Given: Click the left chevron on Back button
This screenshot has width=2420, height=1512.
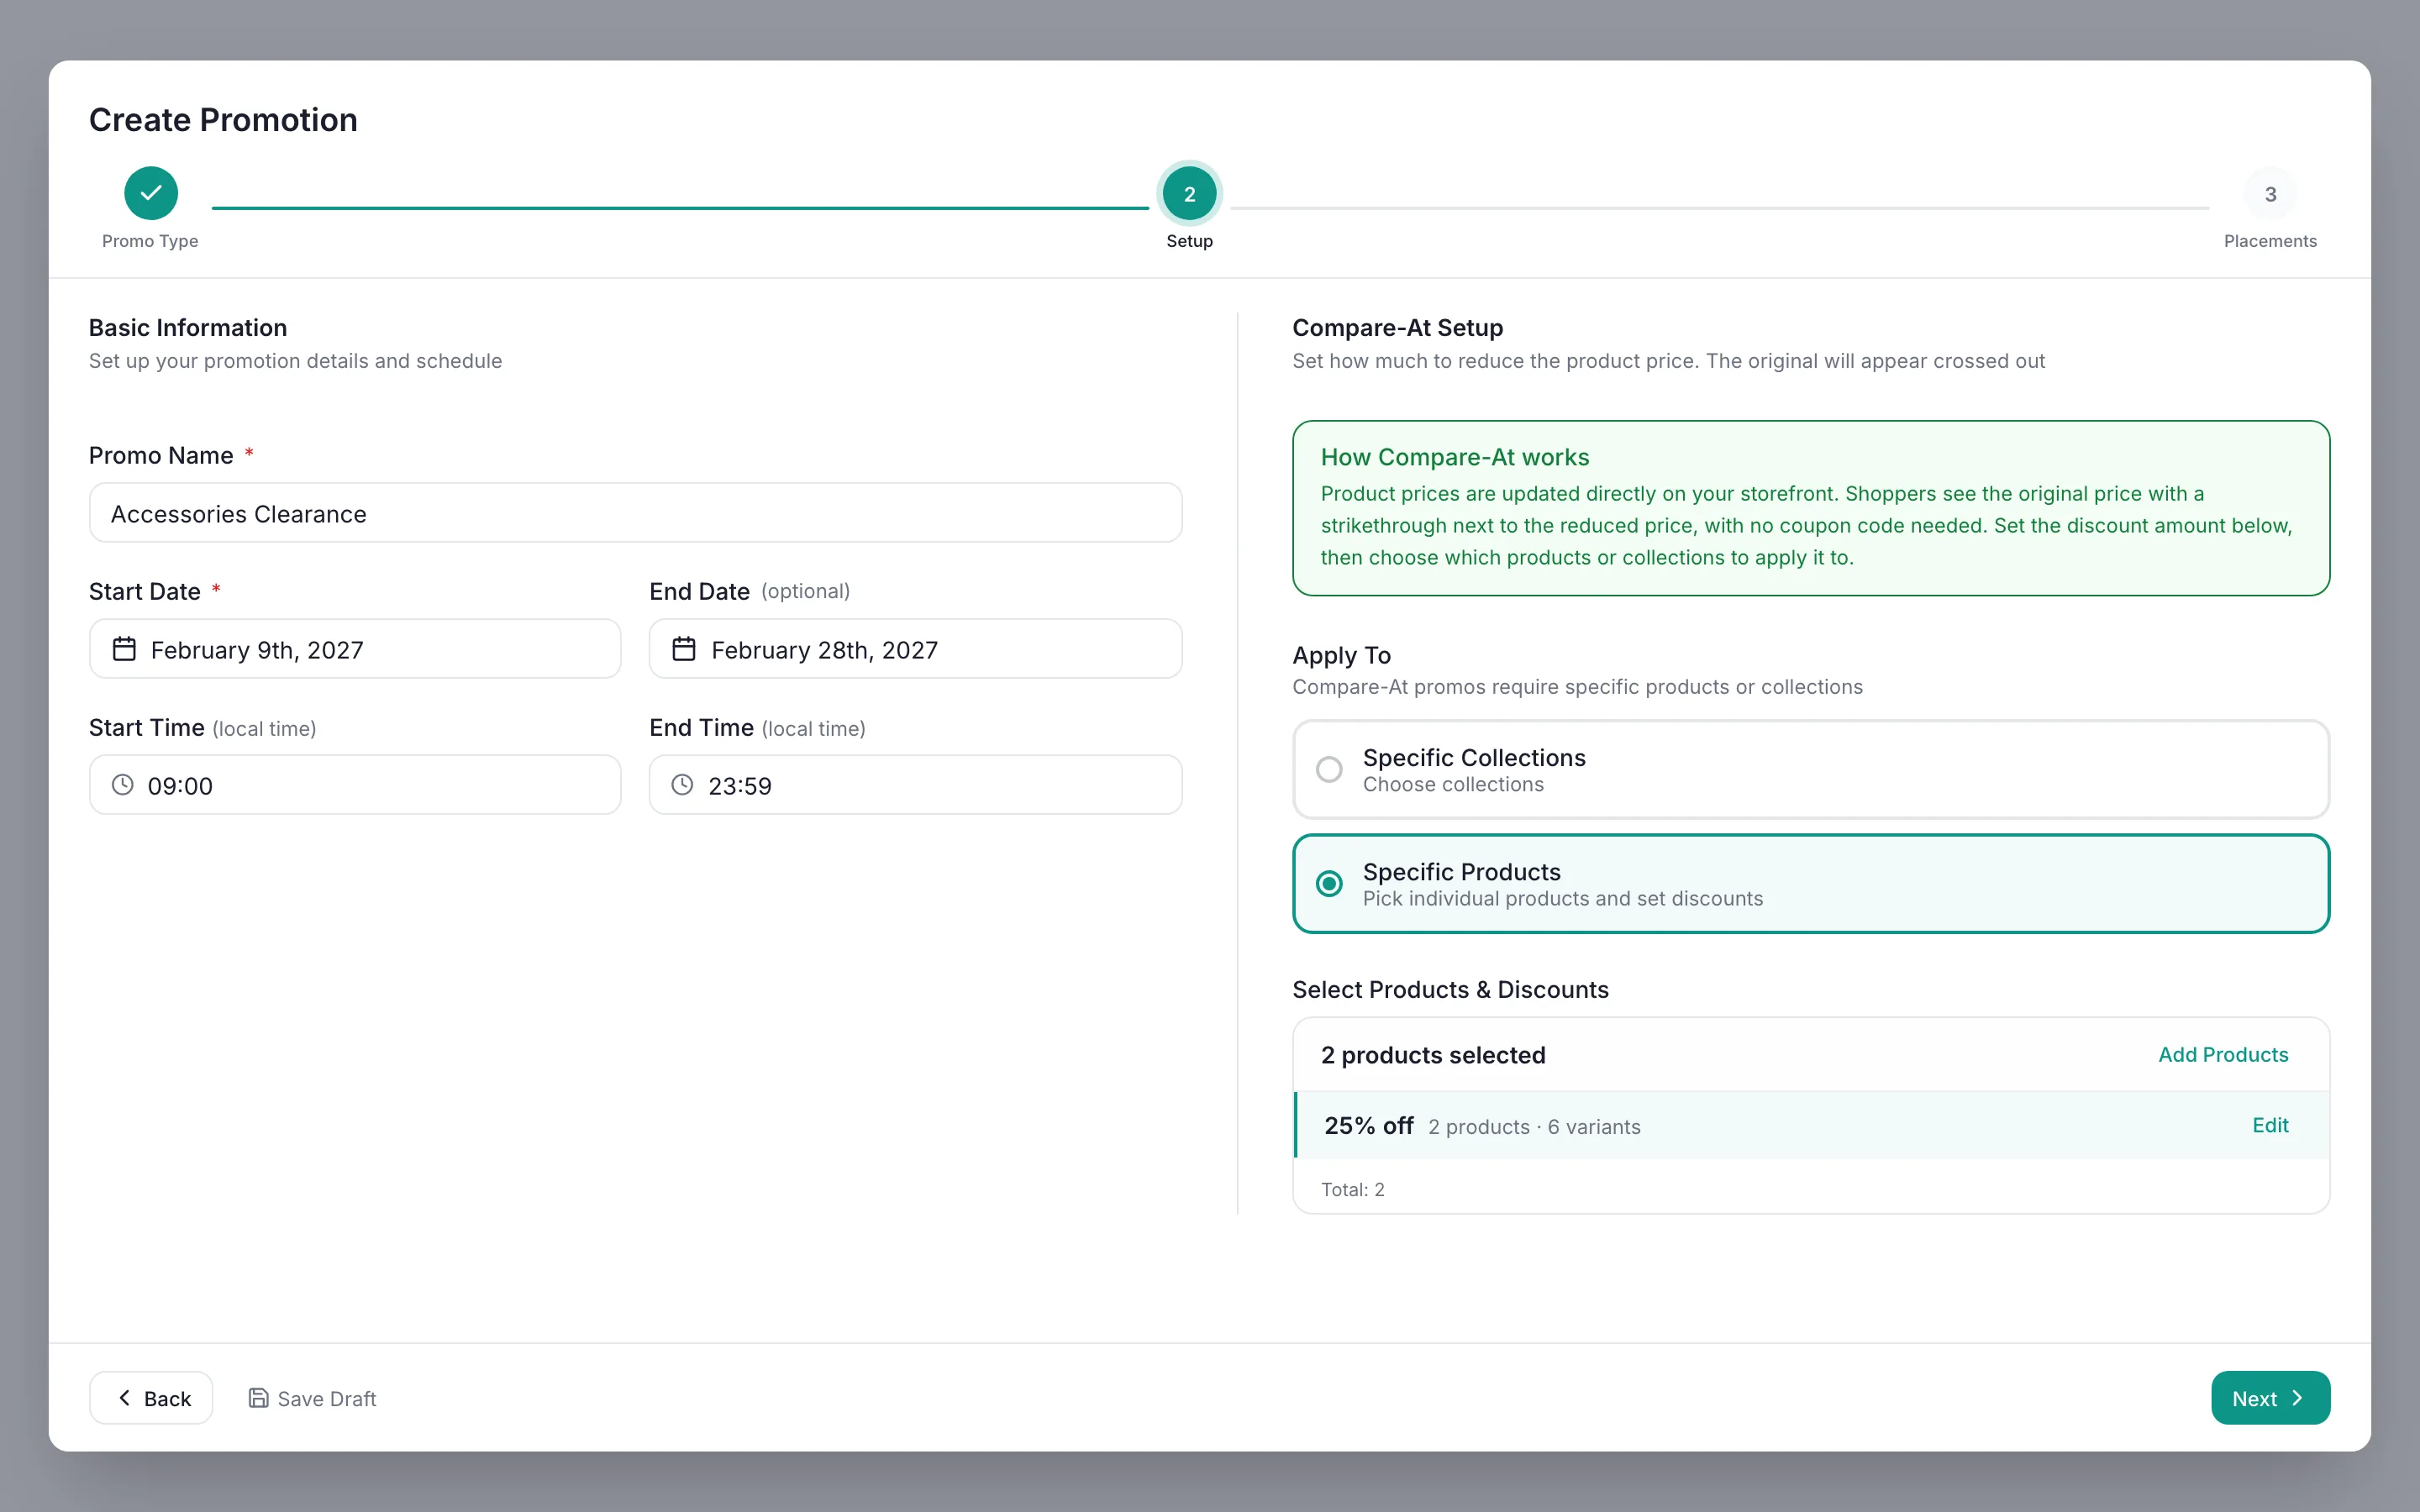Looking at the screenshot, I should point(124,1398).
